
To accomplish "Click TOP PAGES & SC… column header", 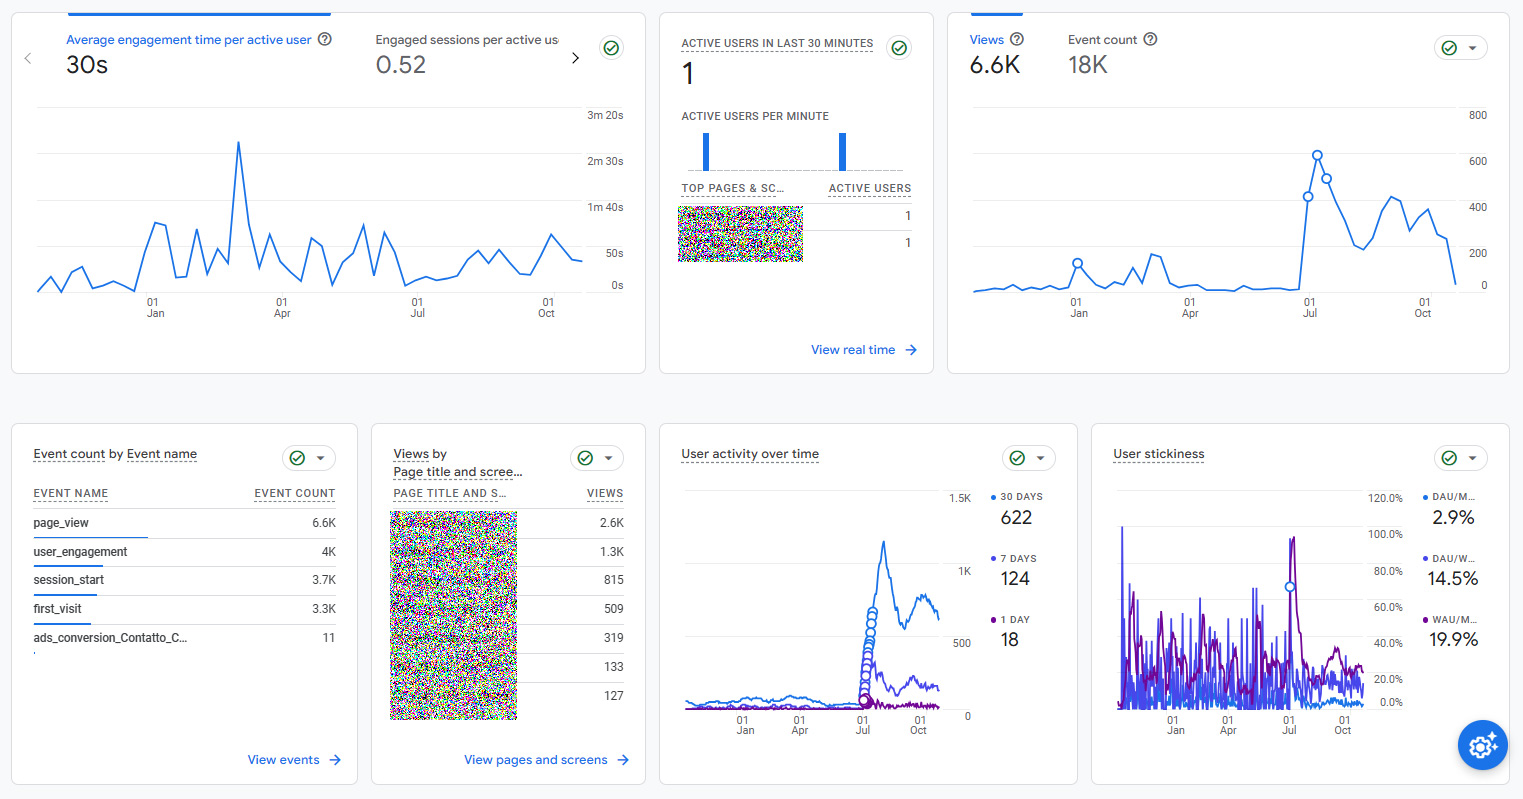I will [x=733, y=188].
